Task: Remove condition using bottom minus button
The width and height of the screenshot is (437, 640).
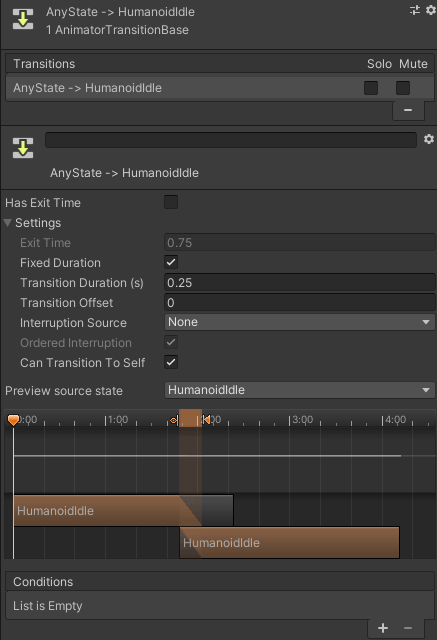Action: pos(408,628)
